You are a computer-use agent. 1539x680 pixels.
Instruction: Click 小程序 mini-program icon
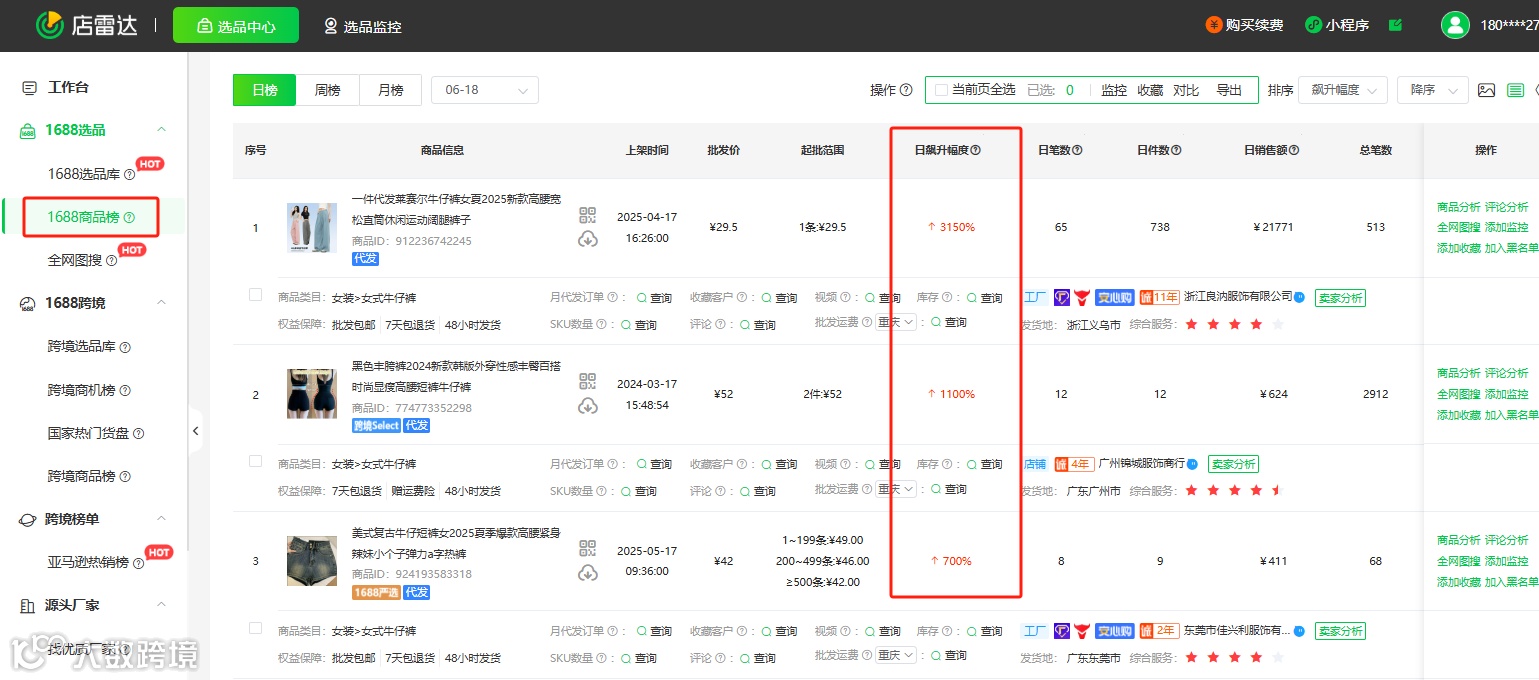[1314, 25]
